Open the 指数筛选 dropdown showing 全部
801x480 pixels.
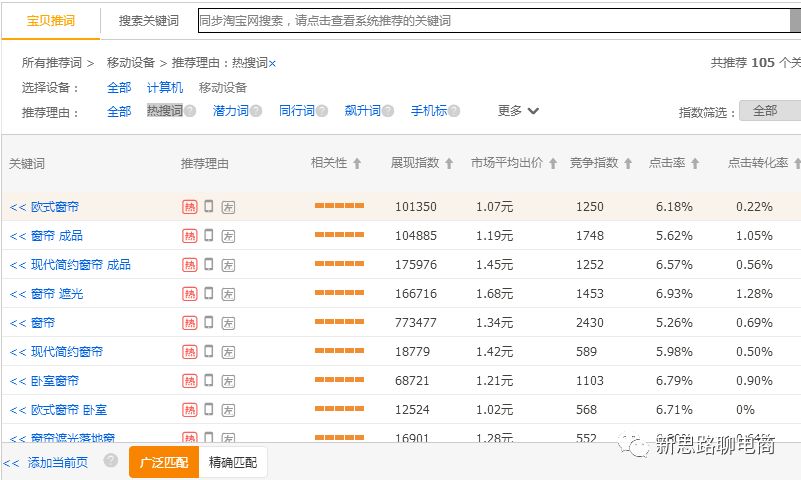click(x=769, y=111)
